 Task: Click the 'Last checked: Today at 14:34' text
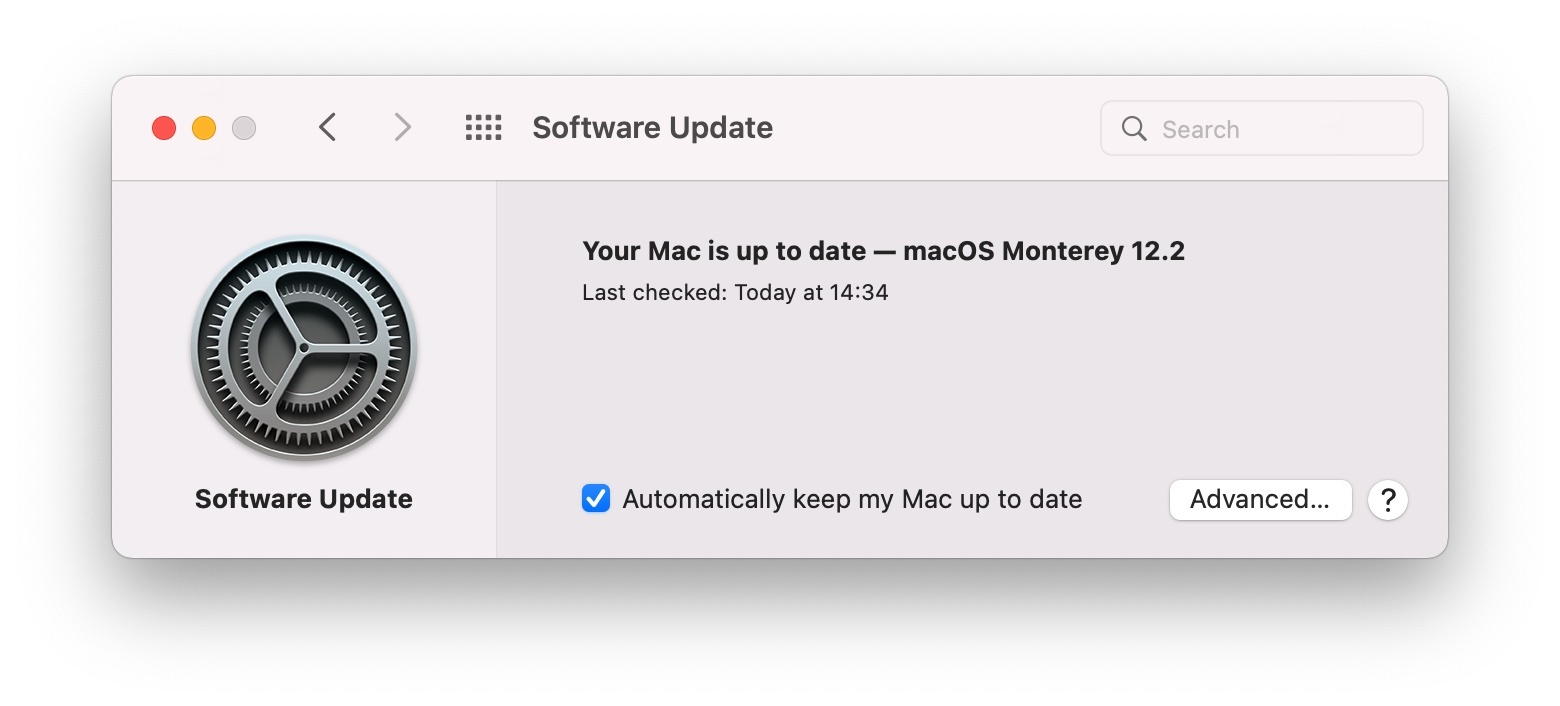[x=735, y=293]
